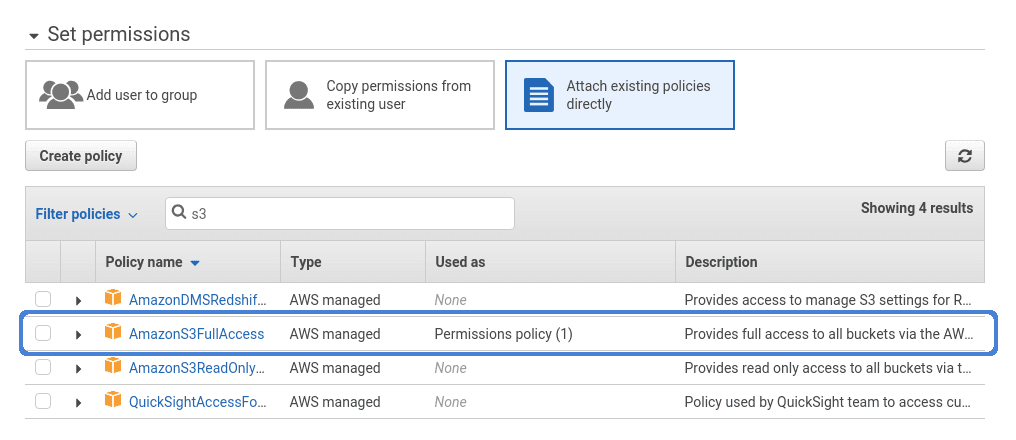The height and width of the screenshot is (440, 1016).
Task: Click the S3 full access description text
Action: (x=829, y=334)
